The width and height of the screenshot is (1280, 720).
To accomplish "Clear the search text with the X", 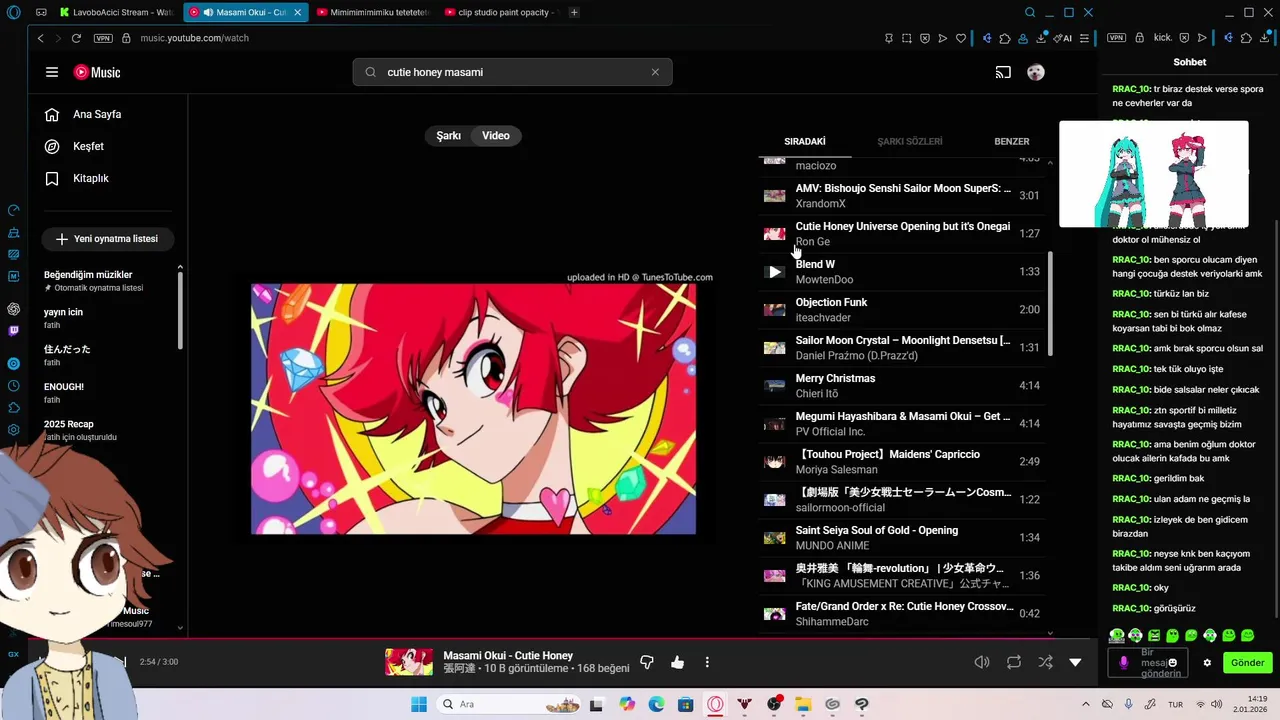I will (x=655, y=72).
